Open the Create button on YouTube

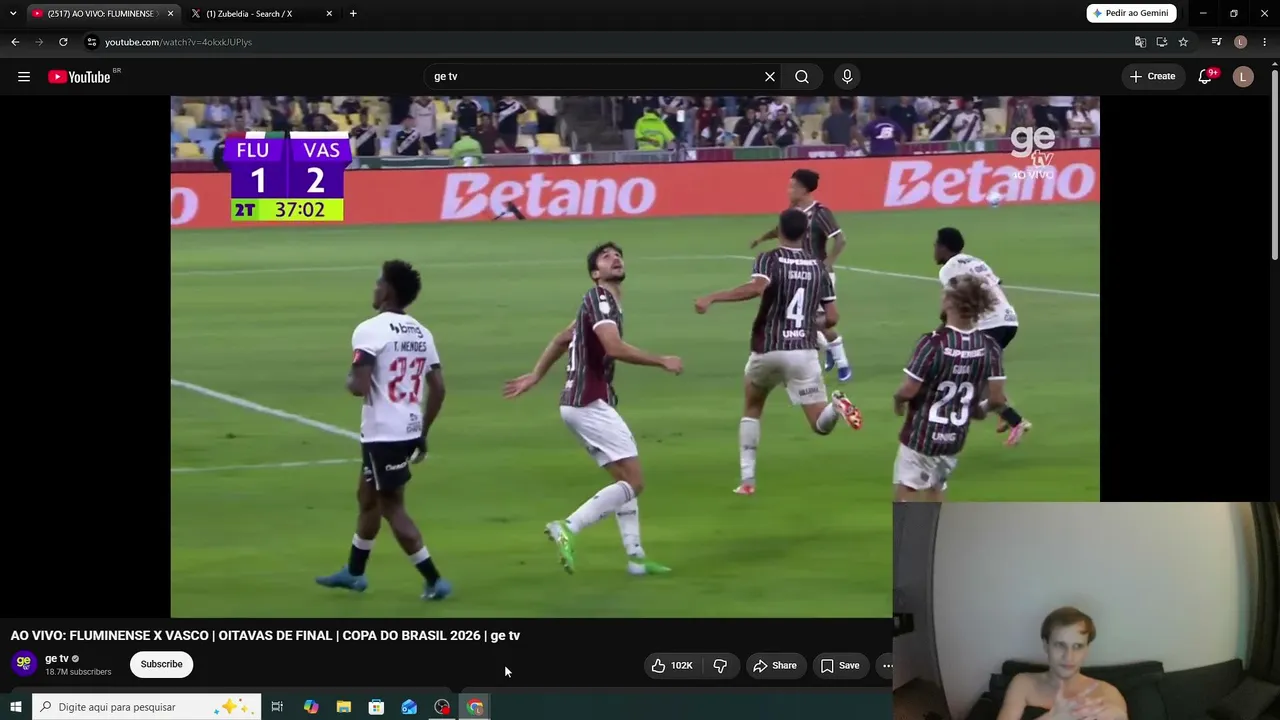click(x=1152, y=76)
